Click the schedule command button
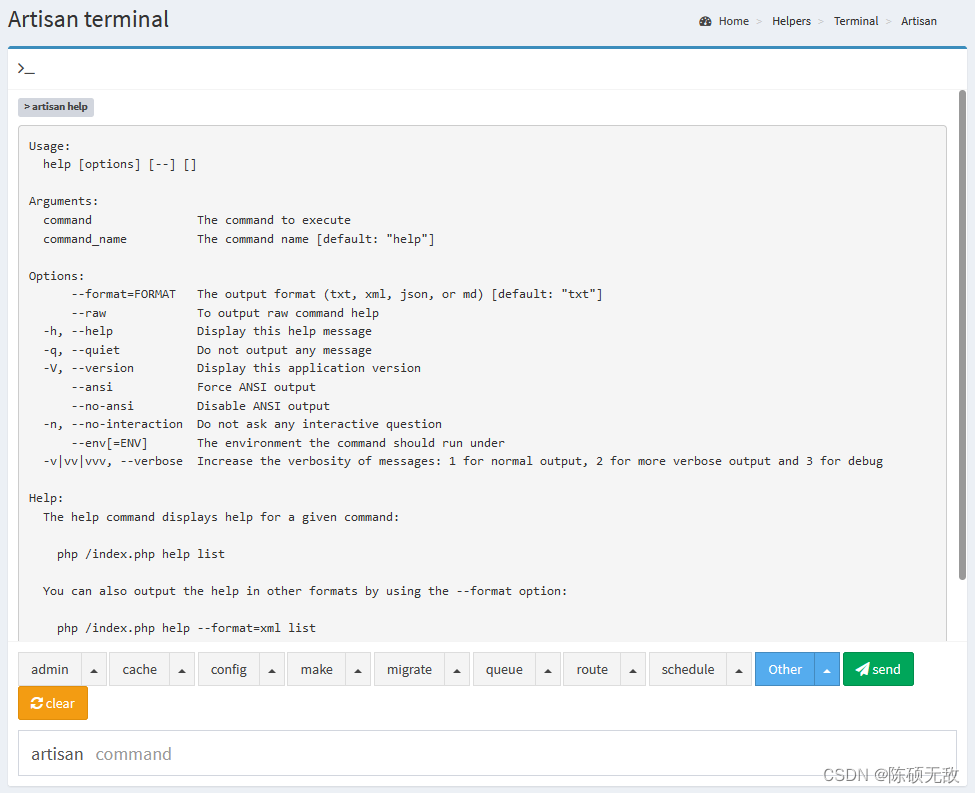The height and width of the screenshot is (793, 975). coord(688,669)
